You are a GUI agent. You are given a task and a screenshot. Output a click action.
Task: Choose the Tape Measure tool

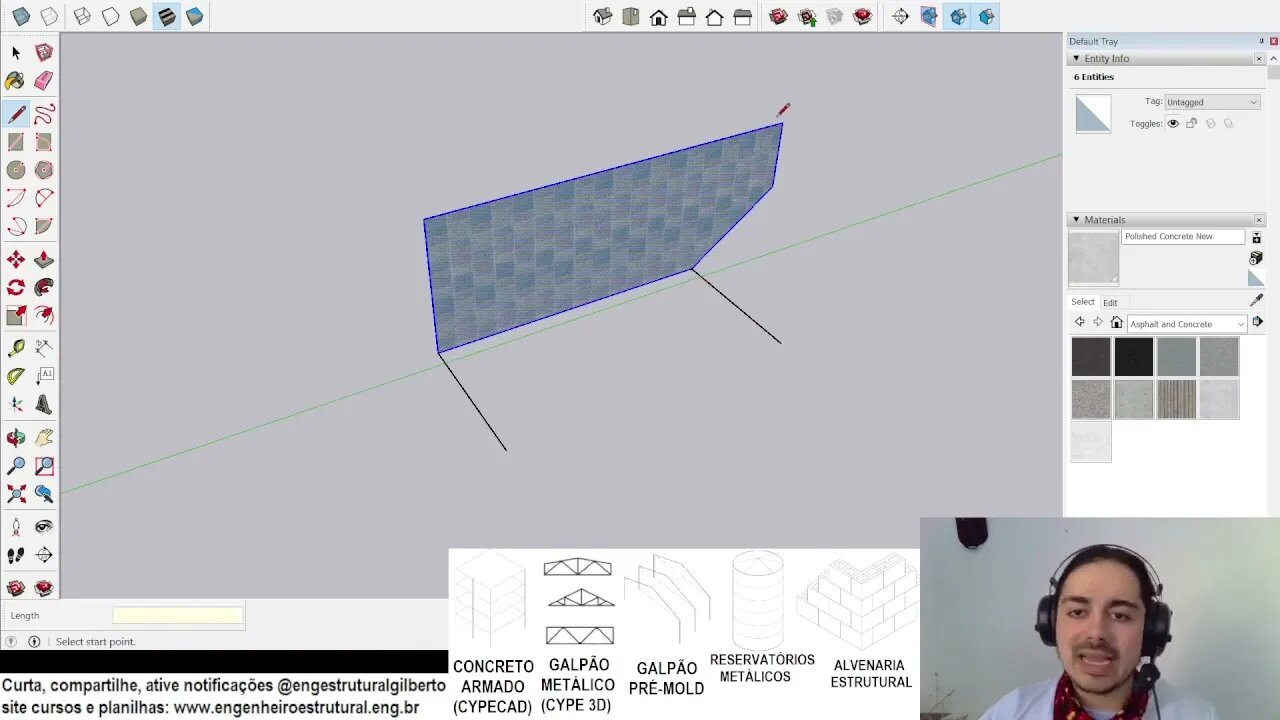point(16,348)
